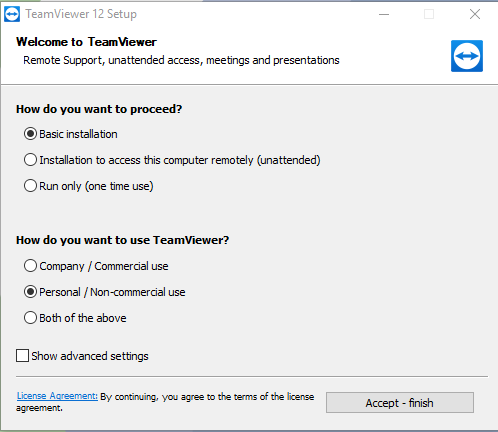Click the TeamViewer 12 Setup title text
Screen dimensions: 498x432
point(81,14)
